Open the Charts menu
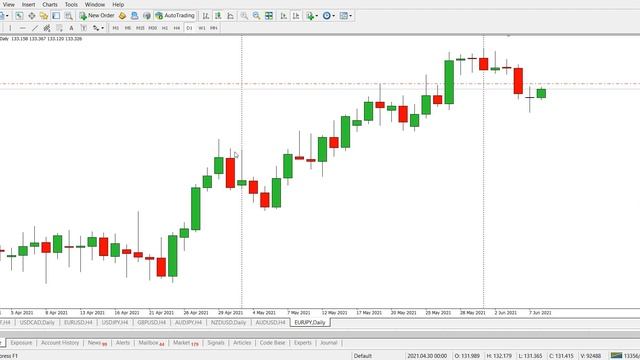 click(x=50, y=4)
